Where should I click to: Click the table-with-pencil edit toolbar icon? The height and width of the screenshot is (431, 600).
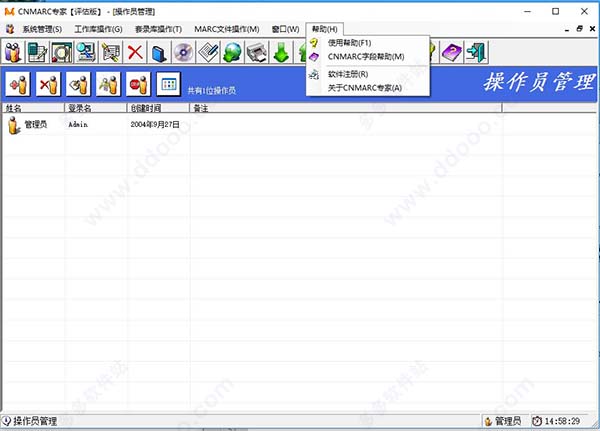(37, 52)
